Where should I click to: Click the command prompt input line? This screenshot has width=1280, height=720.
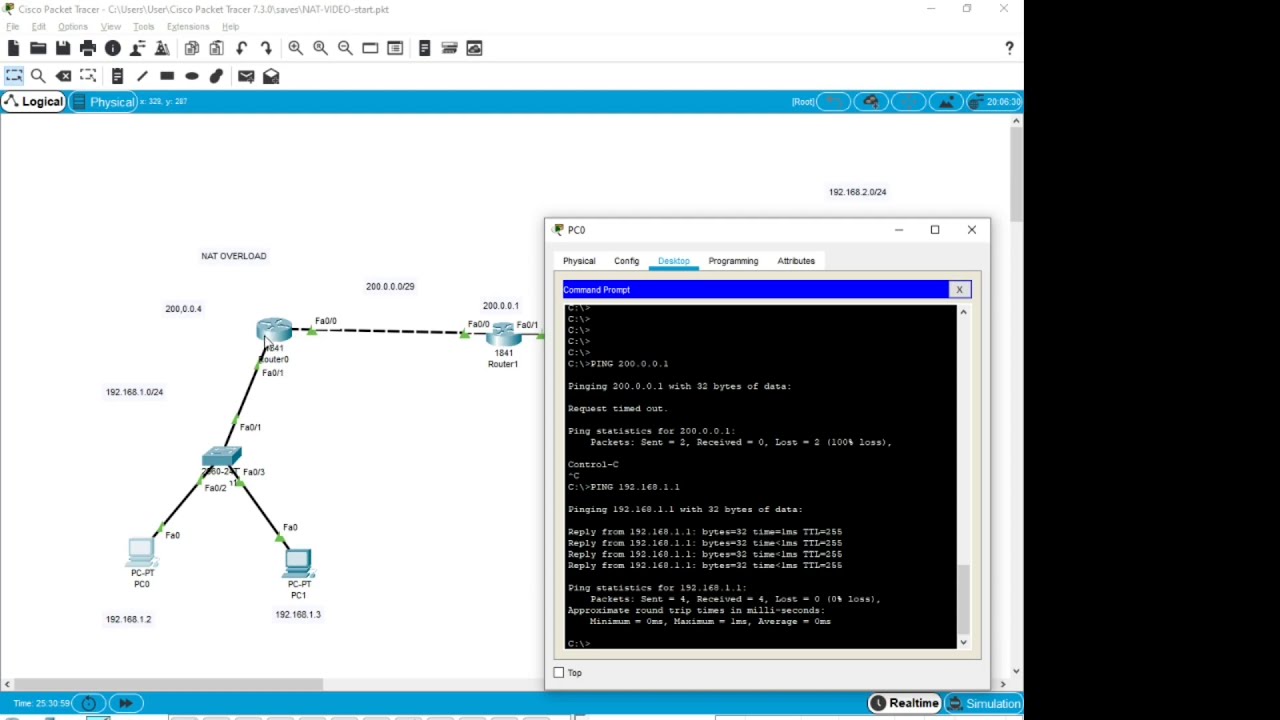point(760,643)
